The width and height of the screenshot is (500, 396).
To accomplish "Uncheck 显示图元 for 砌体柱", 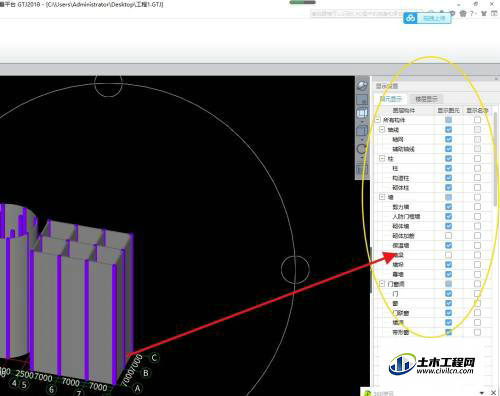I will coord(448,187).
